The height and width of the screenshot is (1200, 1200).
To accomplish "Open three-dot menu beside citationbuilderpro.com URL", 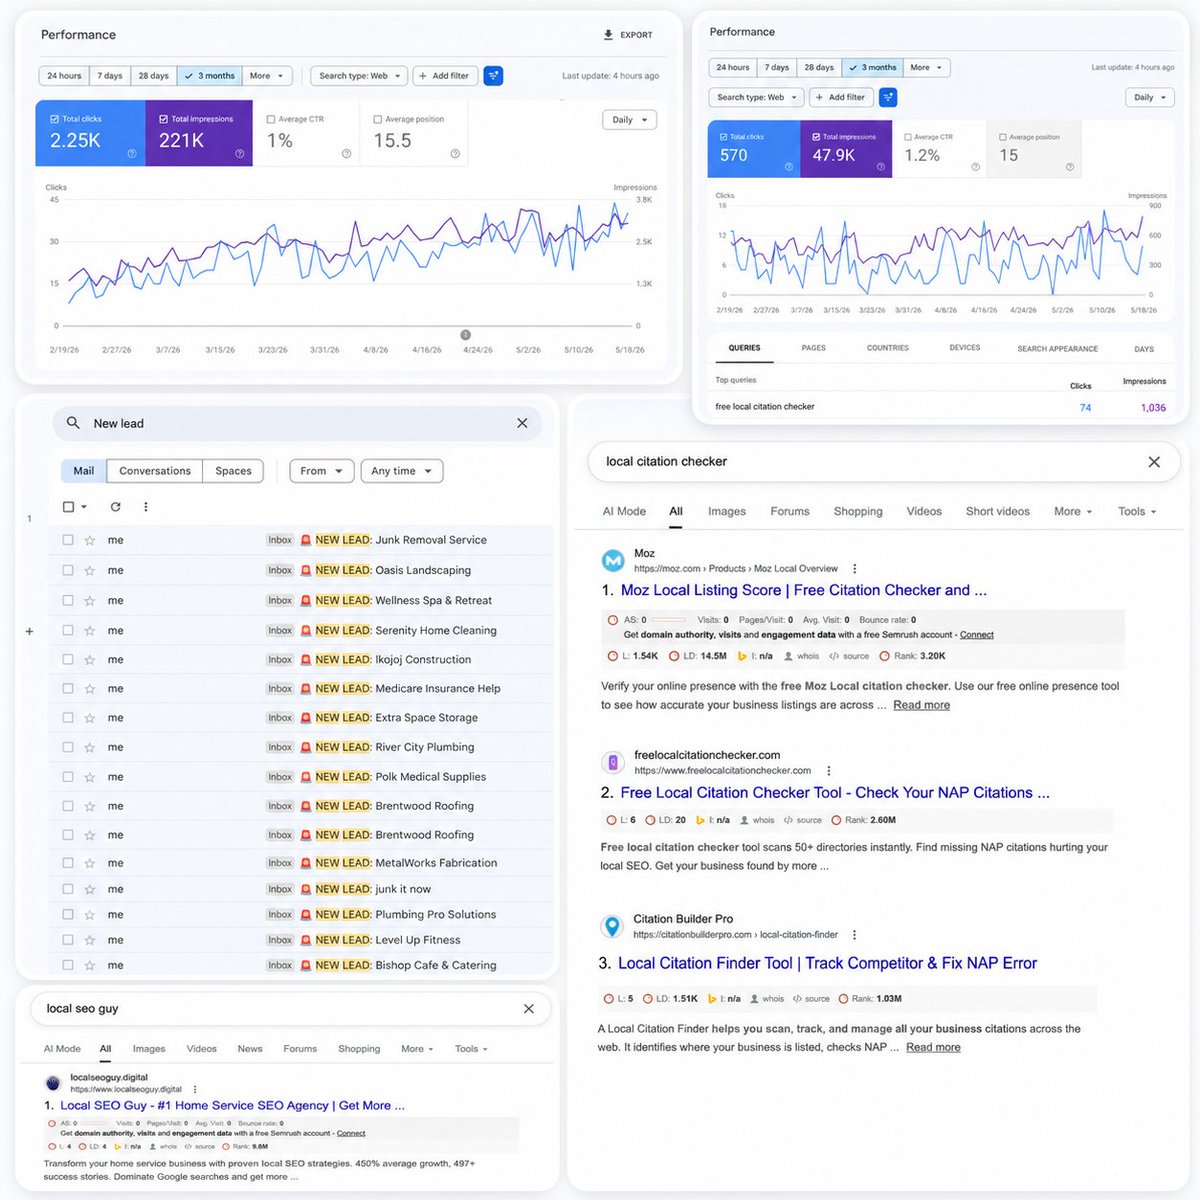I will [x=854, y=935].
